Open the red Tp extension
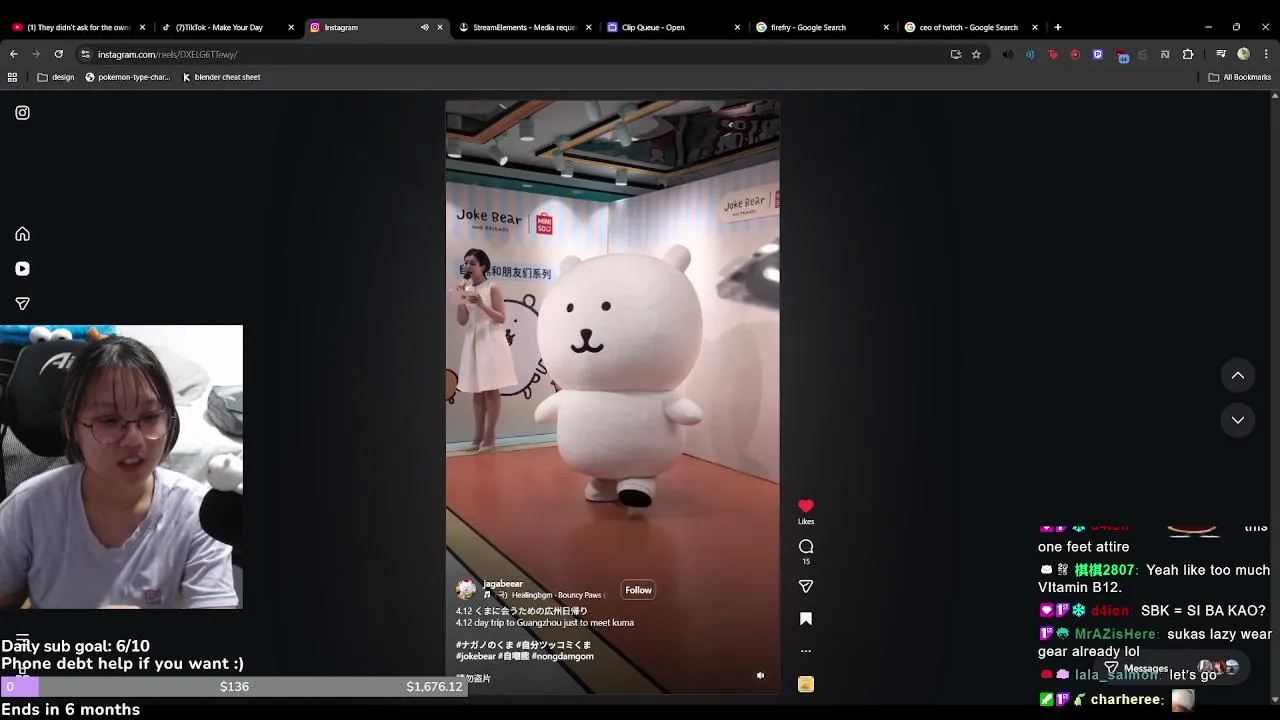The width and height of the screenshot is (1280, 720). 1053,54
